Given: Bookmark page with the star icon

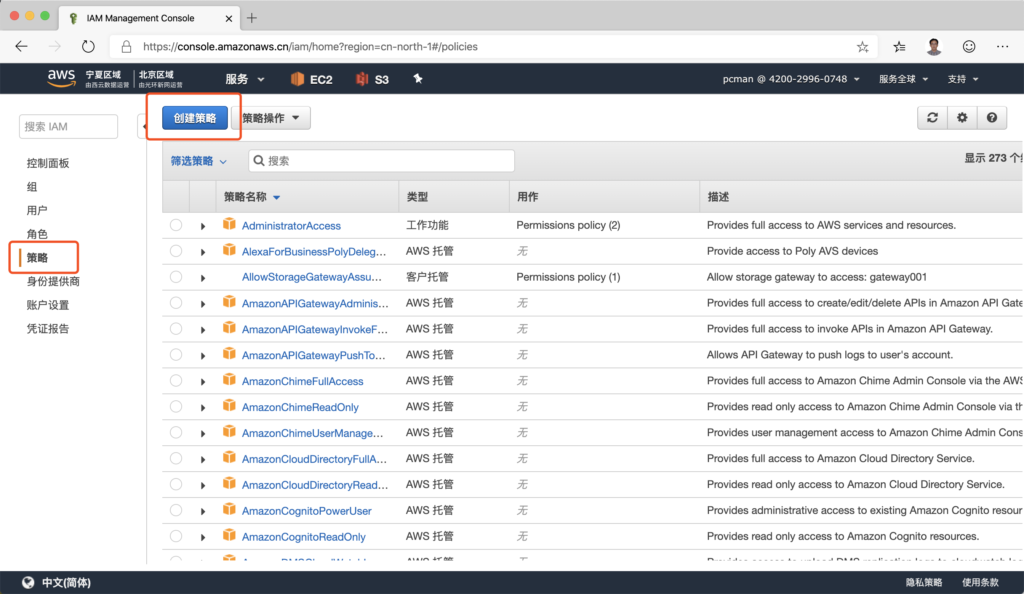Looking at the screenshot, I should tap(862, 46).
